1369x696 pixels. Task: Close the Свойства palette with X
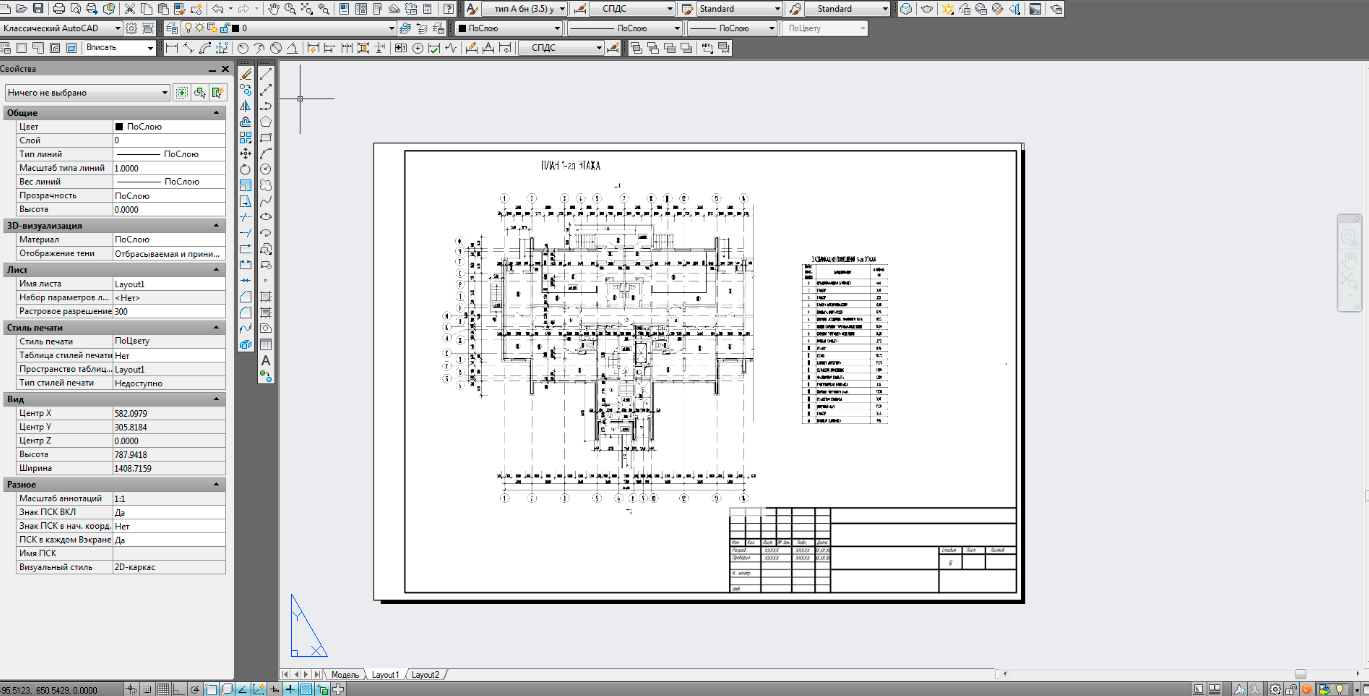[225, 70]
